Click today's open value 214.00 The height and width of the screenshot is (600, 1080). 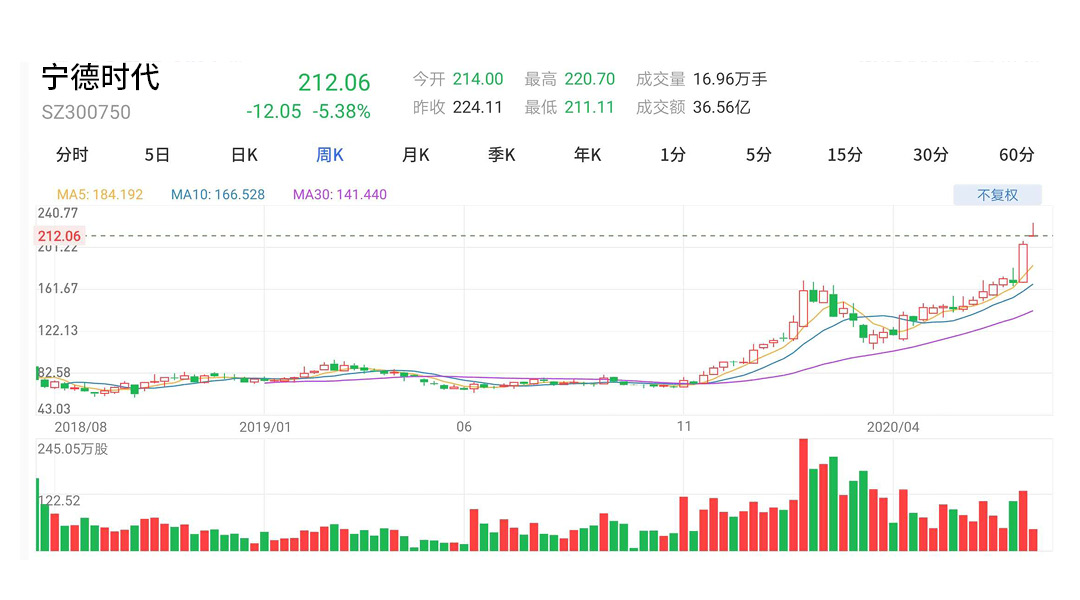click(x=478, y=79)
